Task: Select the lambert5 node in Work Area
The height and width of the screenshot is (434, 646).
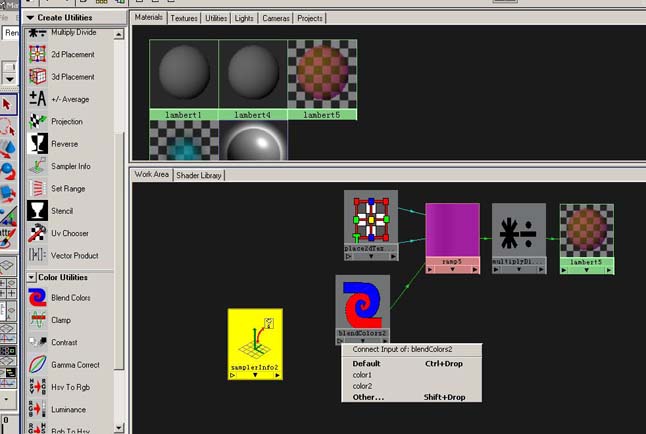Action: pyautogui.click(x=587, y=239)
